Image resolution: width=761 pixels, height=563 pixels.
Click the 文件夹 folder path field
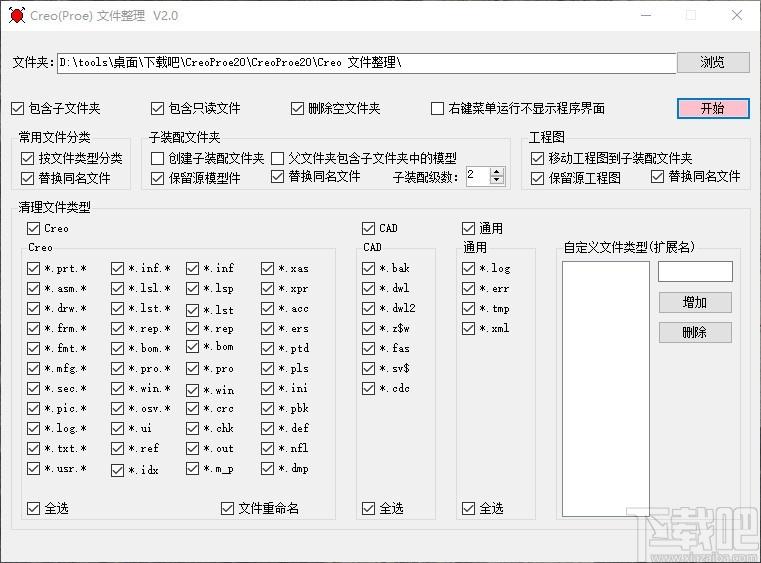(366, 63)
